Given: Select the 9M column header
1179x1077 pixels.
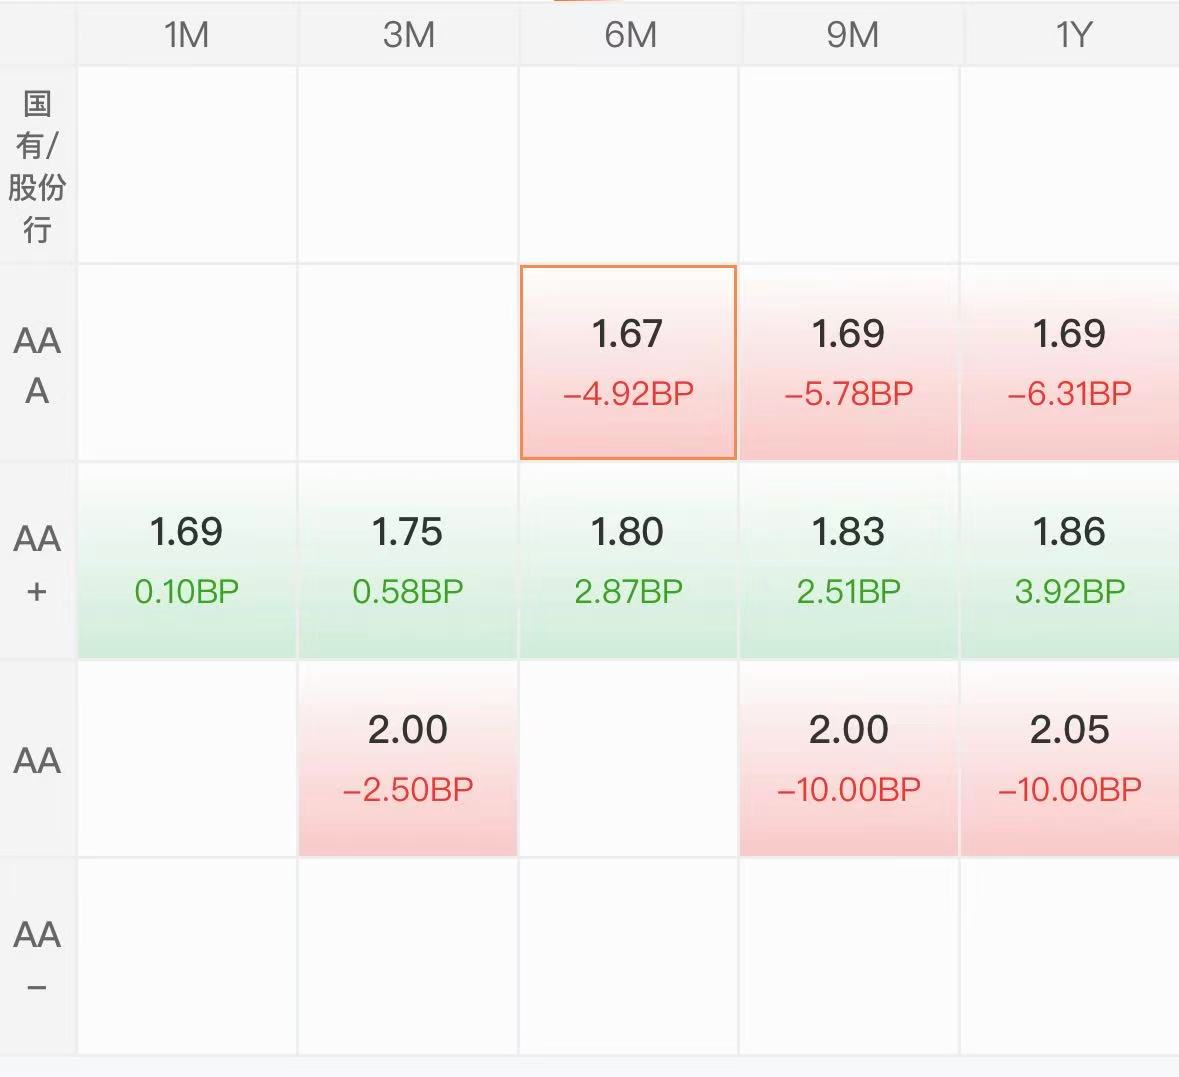Looking at the screenshot, I should pyautogui.click(x=852, y=36).
